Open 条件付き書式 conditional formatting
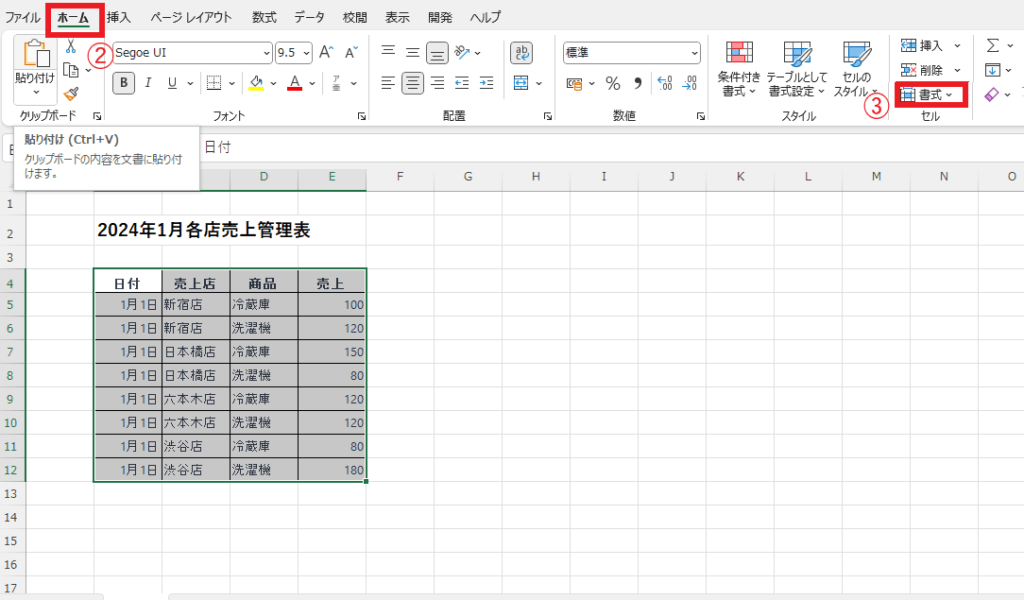This screenshot has width=1024, height=600. [x=739, y=69]
